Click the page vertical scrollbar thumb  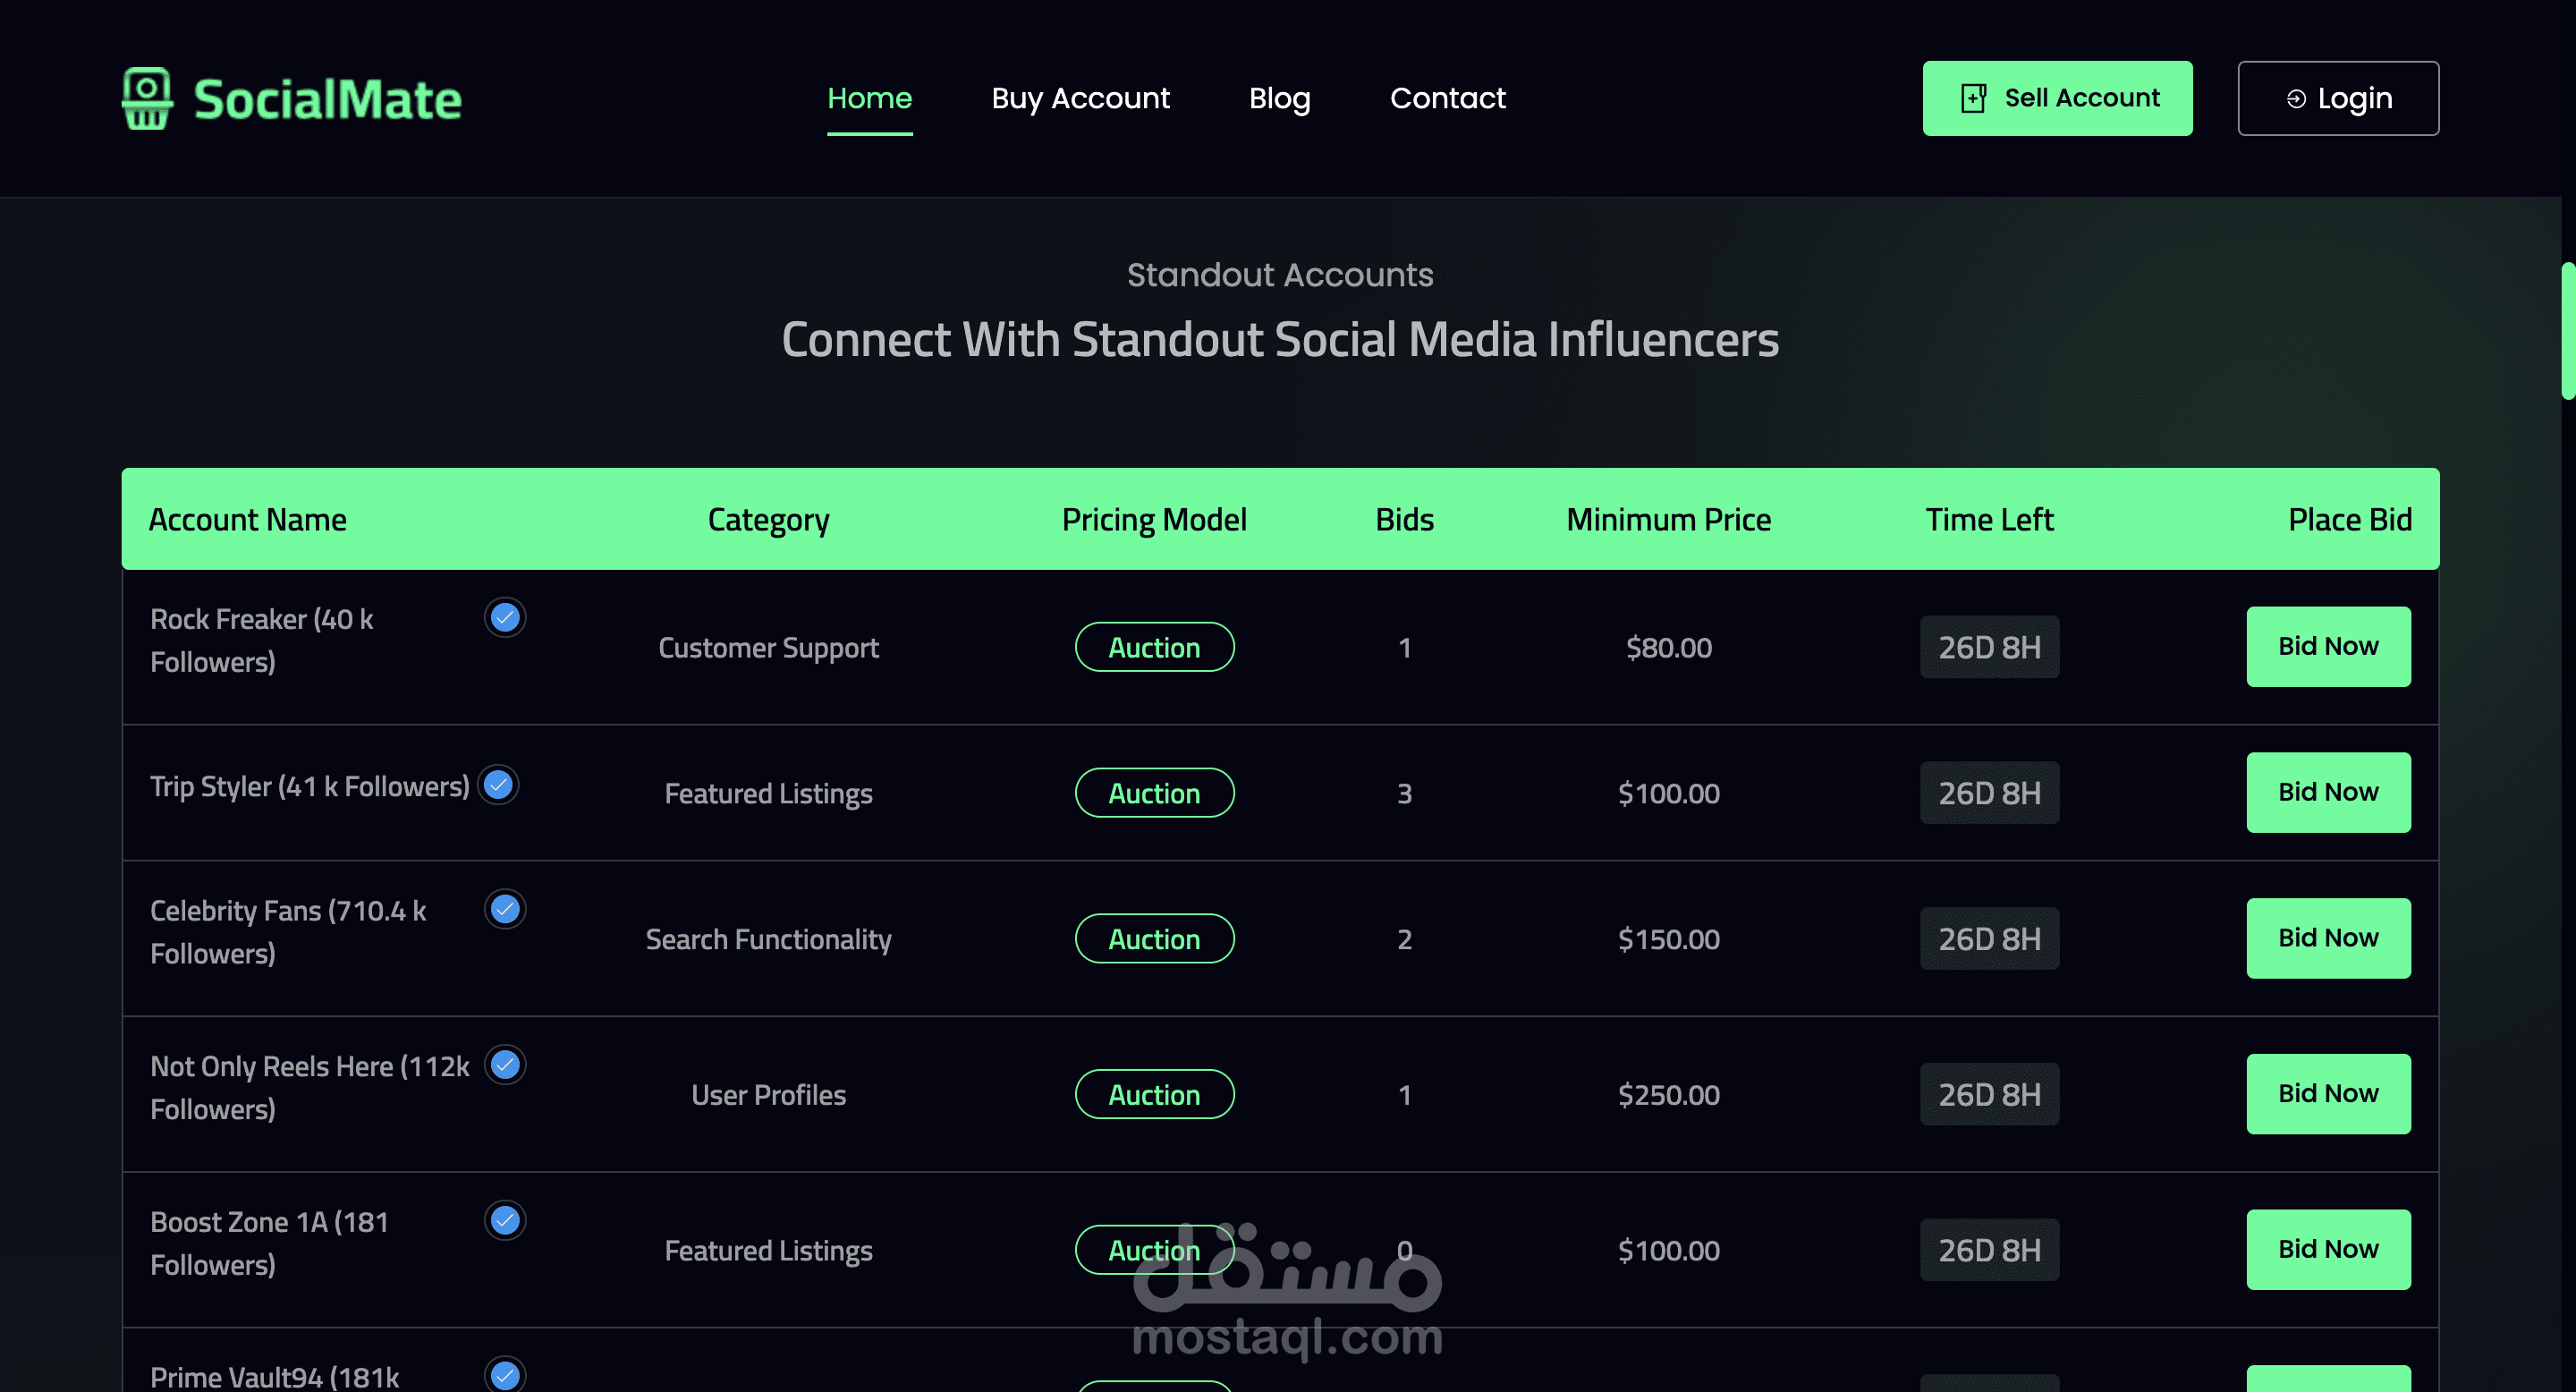click(2567, 330)
